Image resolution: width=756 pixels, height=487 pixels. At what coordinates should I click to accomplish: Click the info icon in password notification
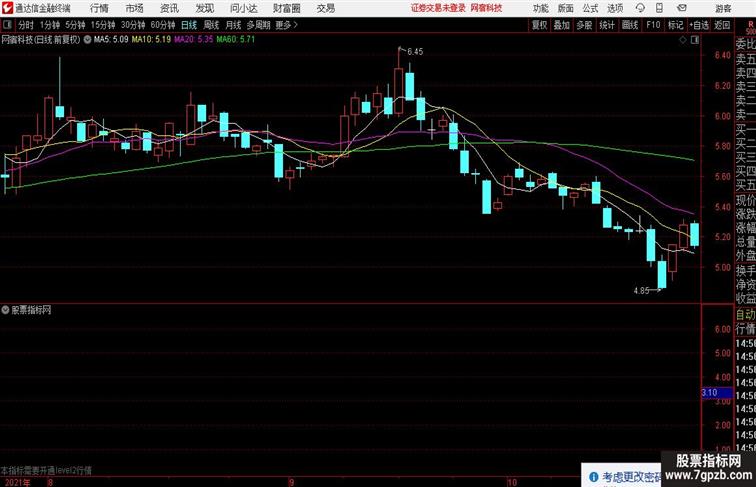(594, 477)
